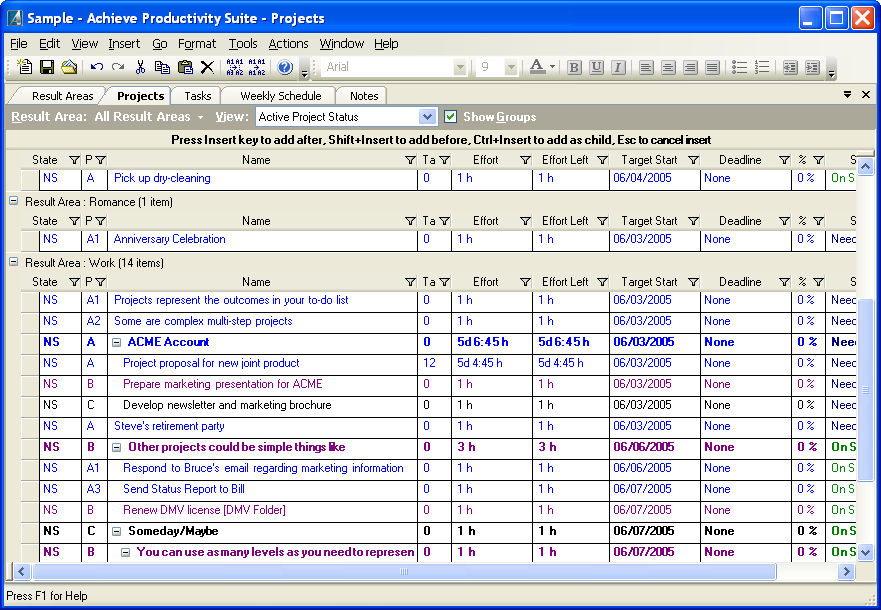Toggle italic formatting

pyautogui.click(x=618, y=67)
